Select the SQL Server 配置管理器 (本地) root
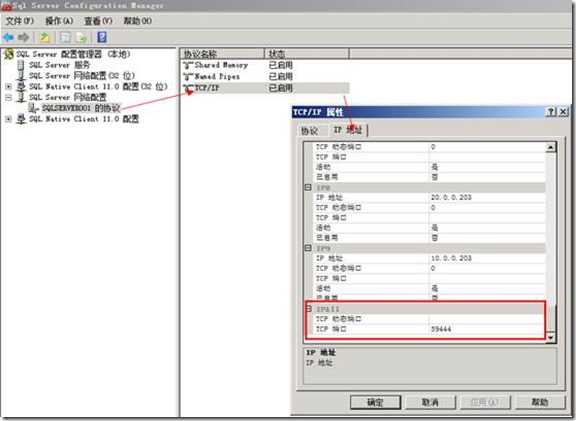 pos(73,54)
